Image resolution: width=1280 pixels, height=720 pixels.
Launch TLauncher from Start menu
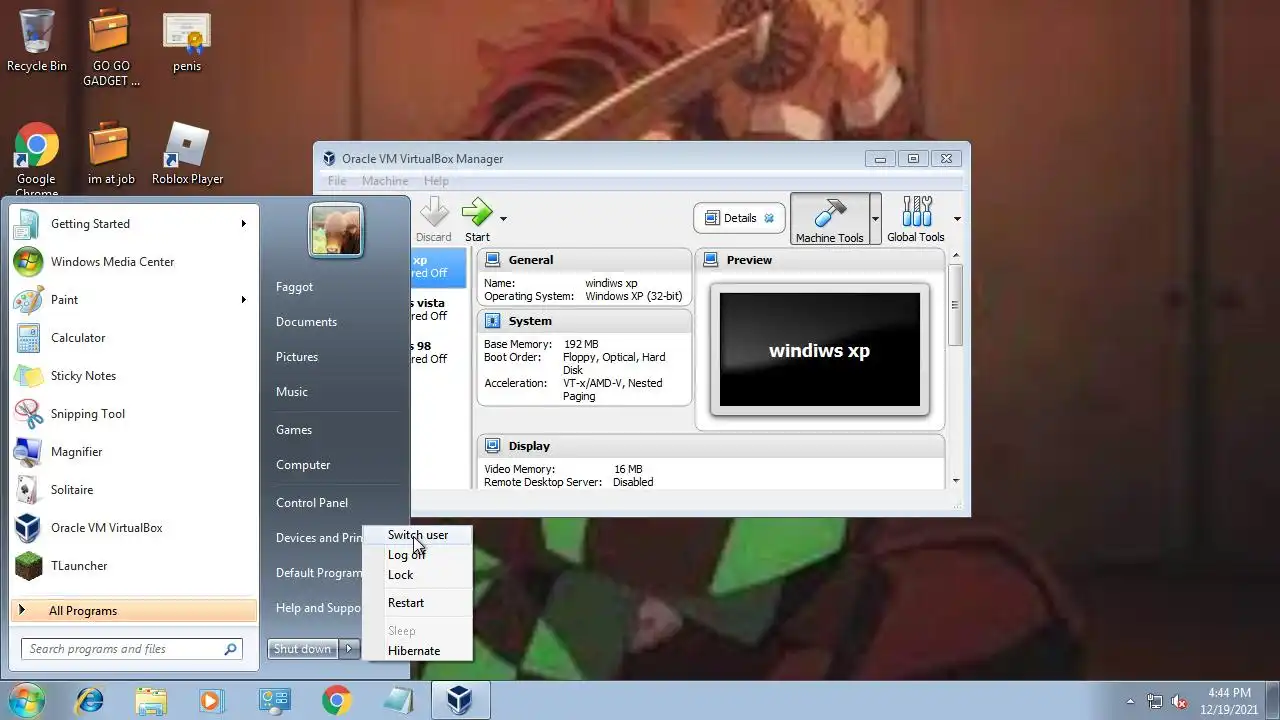[x=133, y=566]
